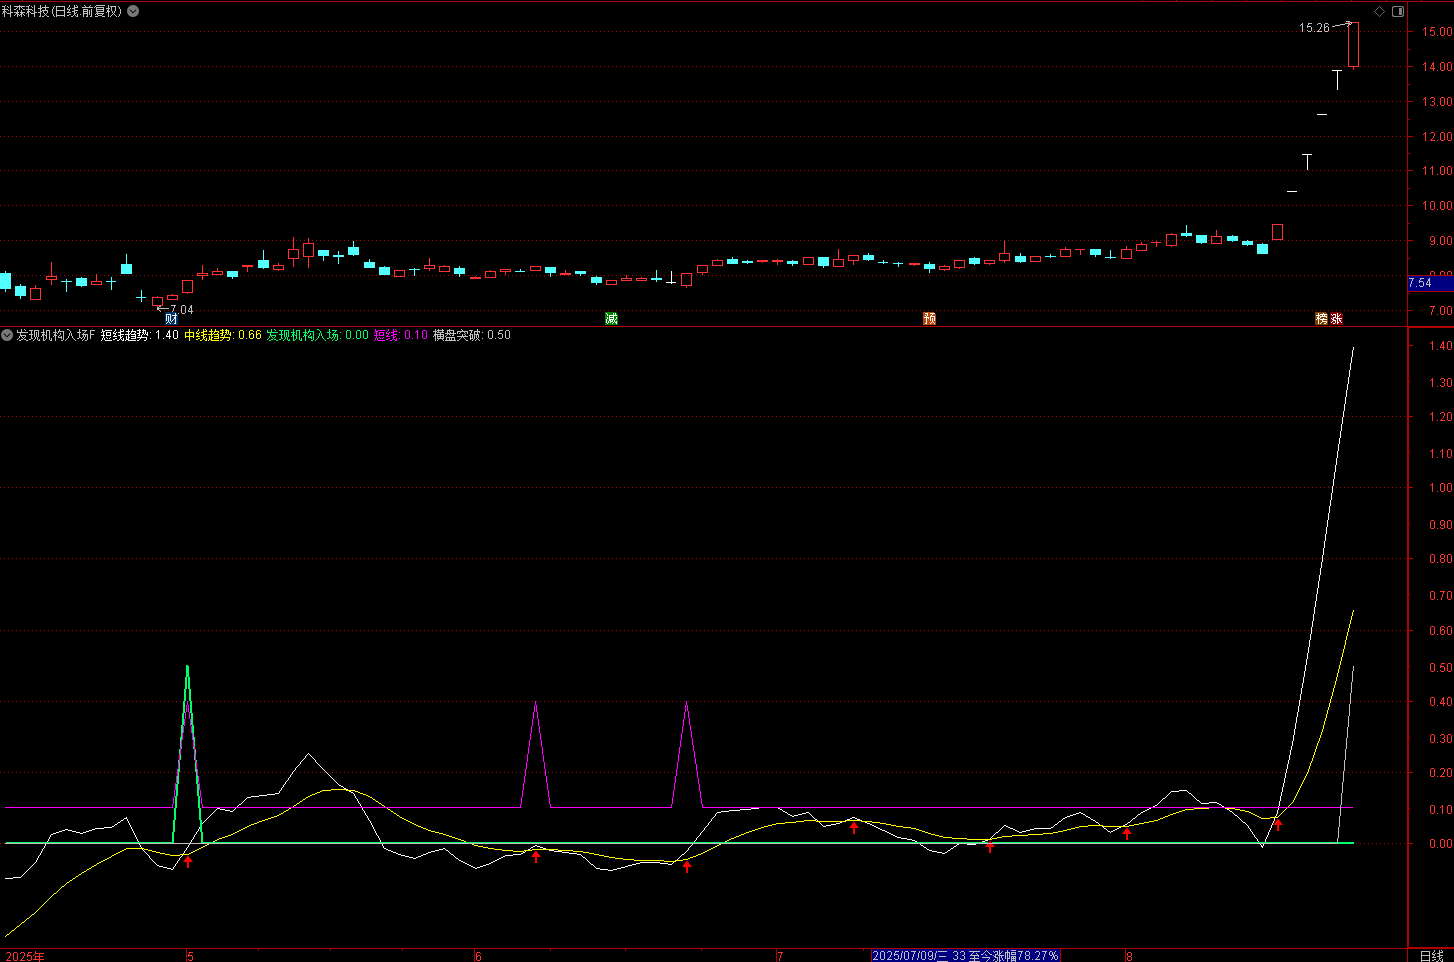Screen dimensions: 1454x962
Task: Click the 科森科技(日线.前复权) chart title
Action: (62, 11)
